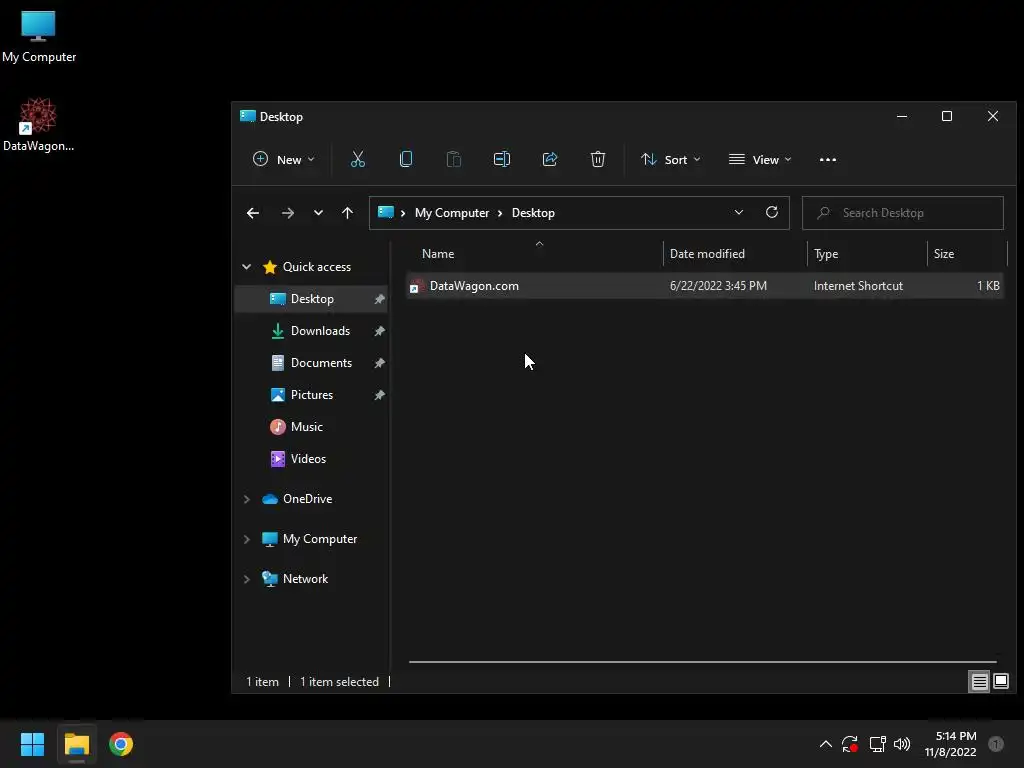Click the volume speaker tray icon
The image size is (1024, 768).
(x=902, y=744)
